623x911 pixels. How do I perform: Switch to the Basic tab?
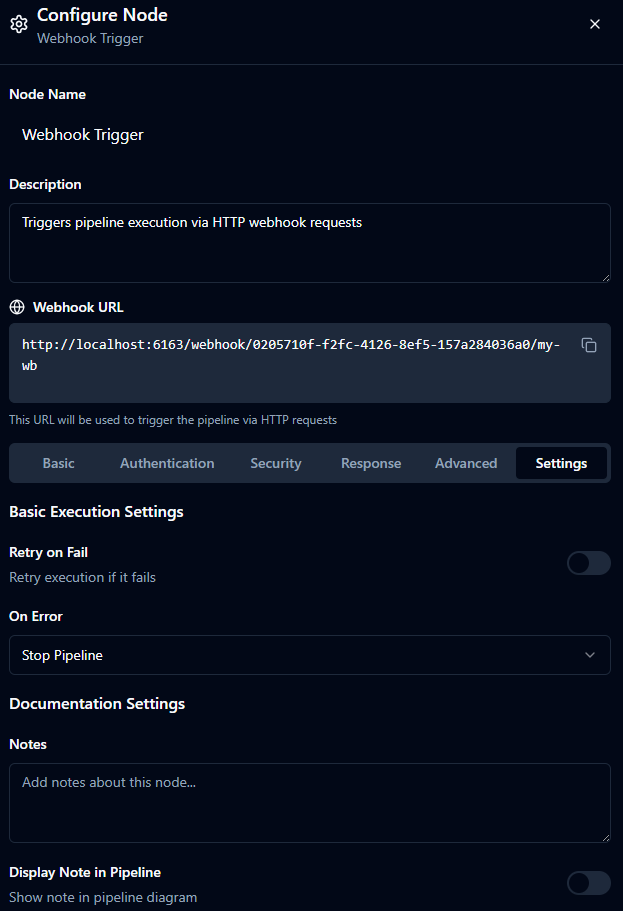pyautogui.click(x=58, y=463)
